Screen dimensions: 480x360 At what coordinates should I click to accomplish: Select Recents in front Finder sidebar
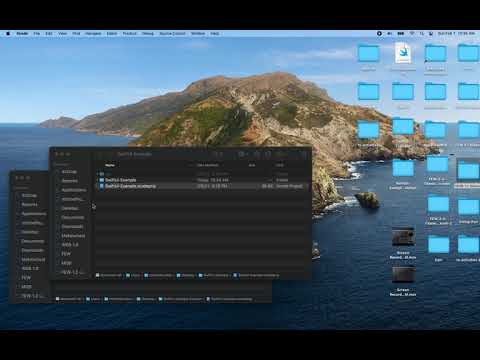(70, 181)
